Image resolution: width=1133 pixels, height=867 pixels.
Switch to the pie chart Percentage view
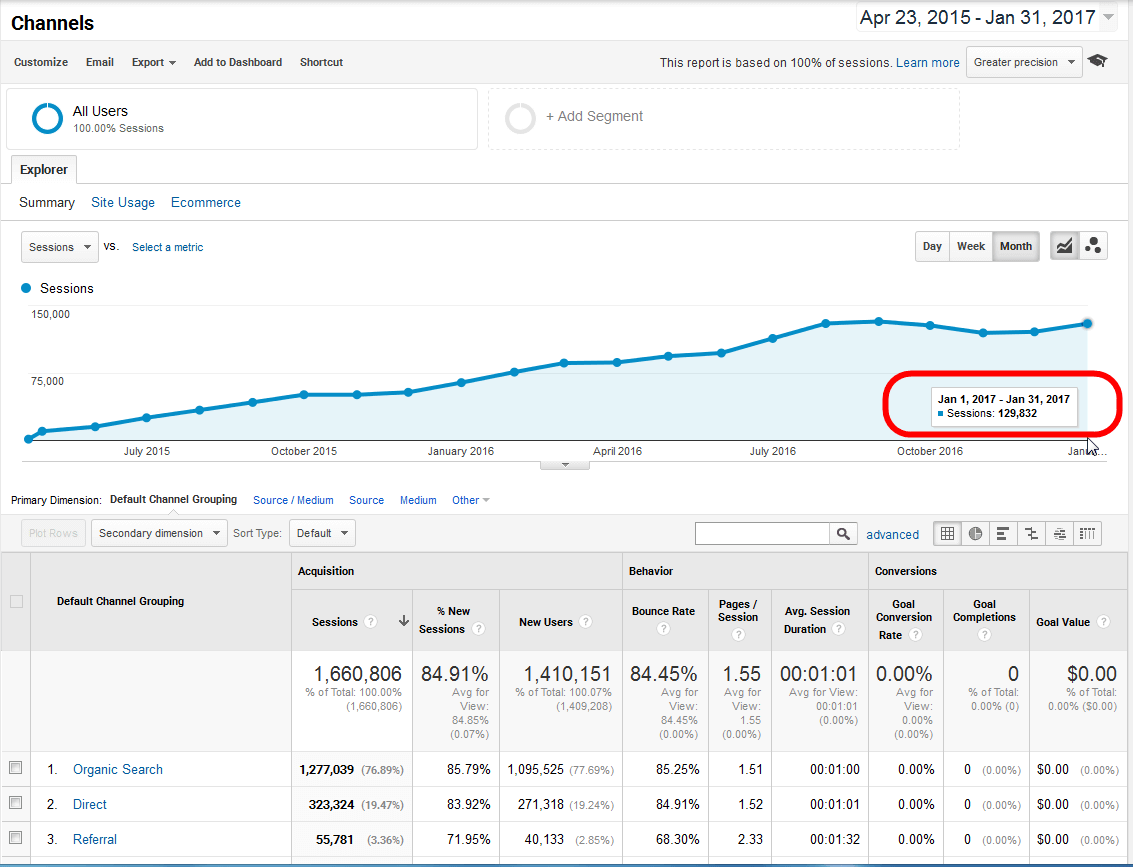tap(974, 534)
